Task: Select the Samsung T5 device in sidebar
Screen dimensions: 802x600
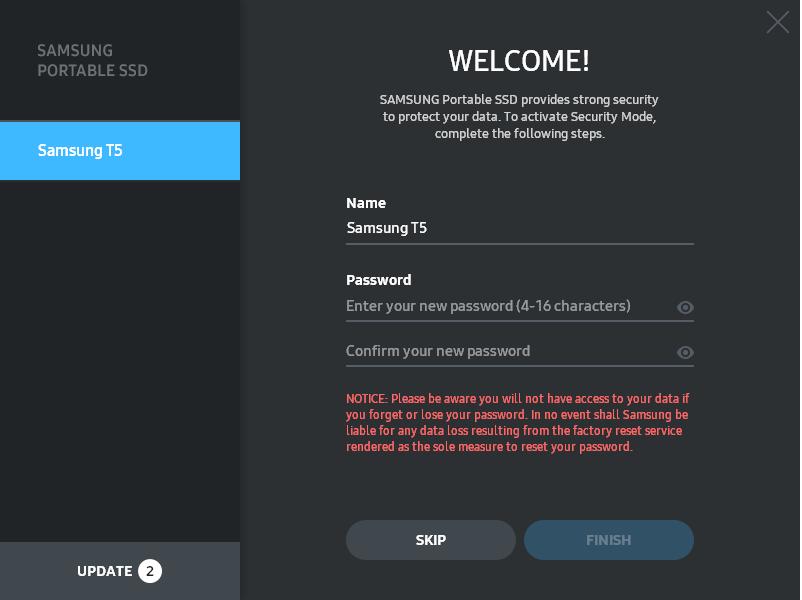Action: pos(120,150)
